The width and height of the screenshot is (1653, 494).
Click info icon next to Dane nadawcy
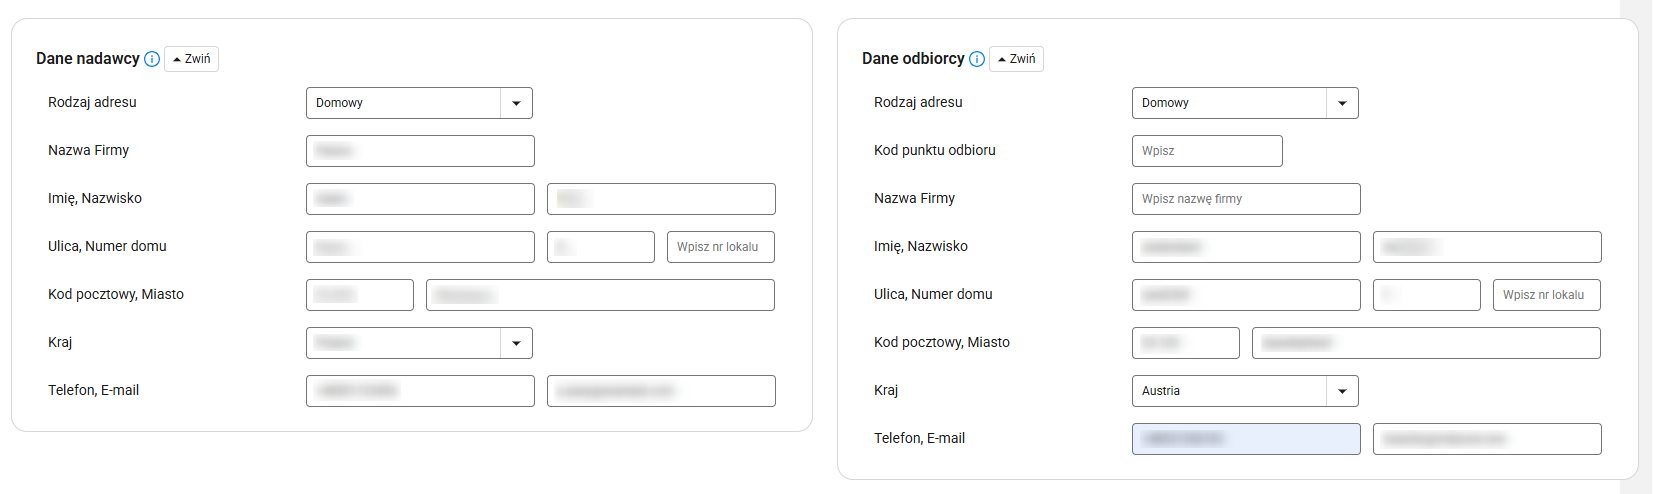coord(152,59)
